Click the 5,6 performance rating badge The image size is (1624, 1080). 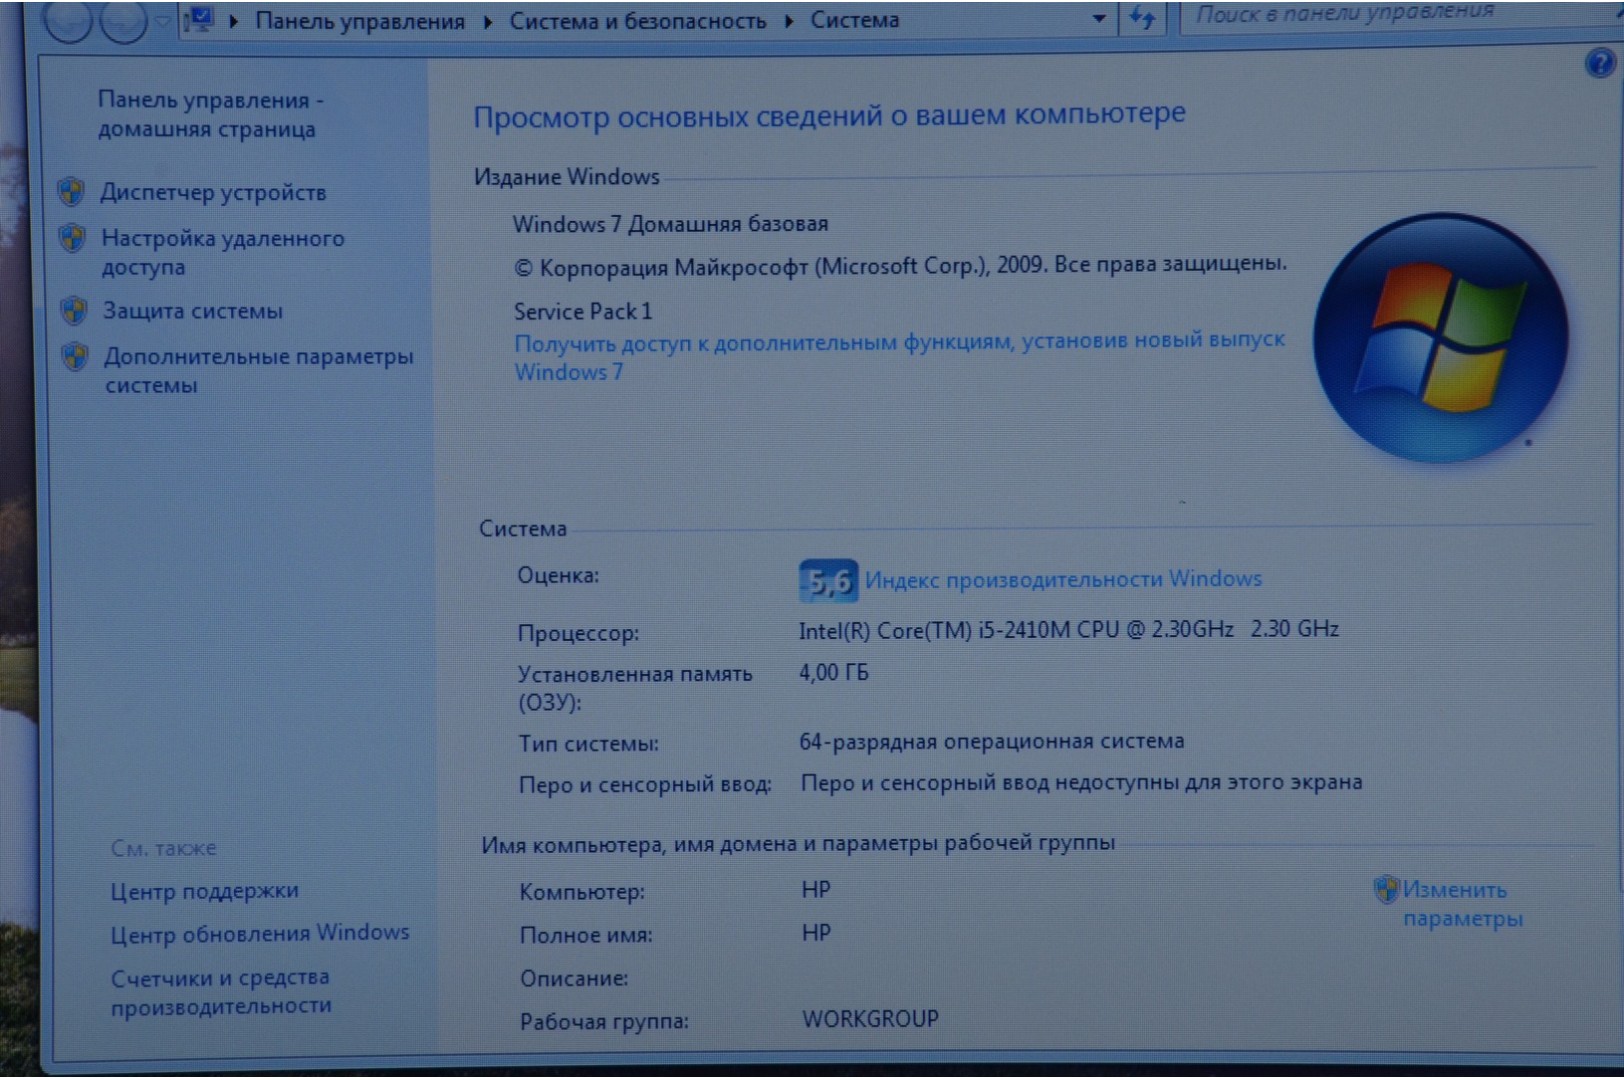click(x=828, y=580)
